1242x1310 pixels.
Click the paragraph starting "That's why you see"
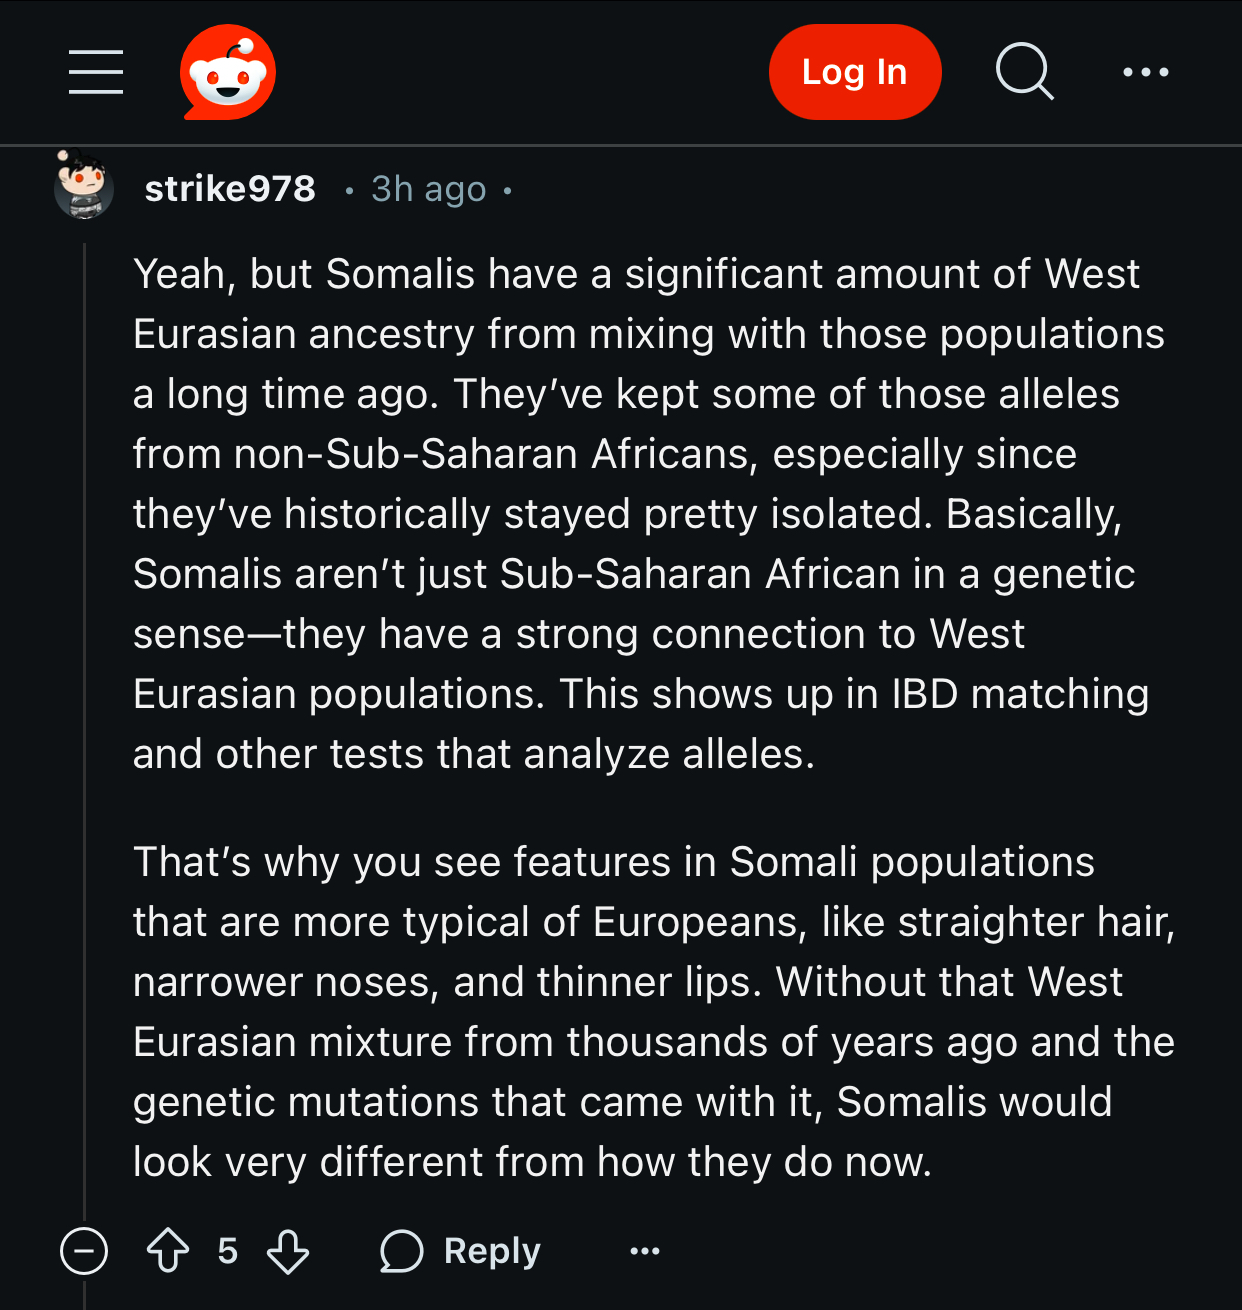pyautogui.click(x=640, y=1011)
